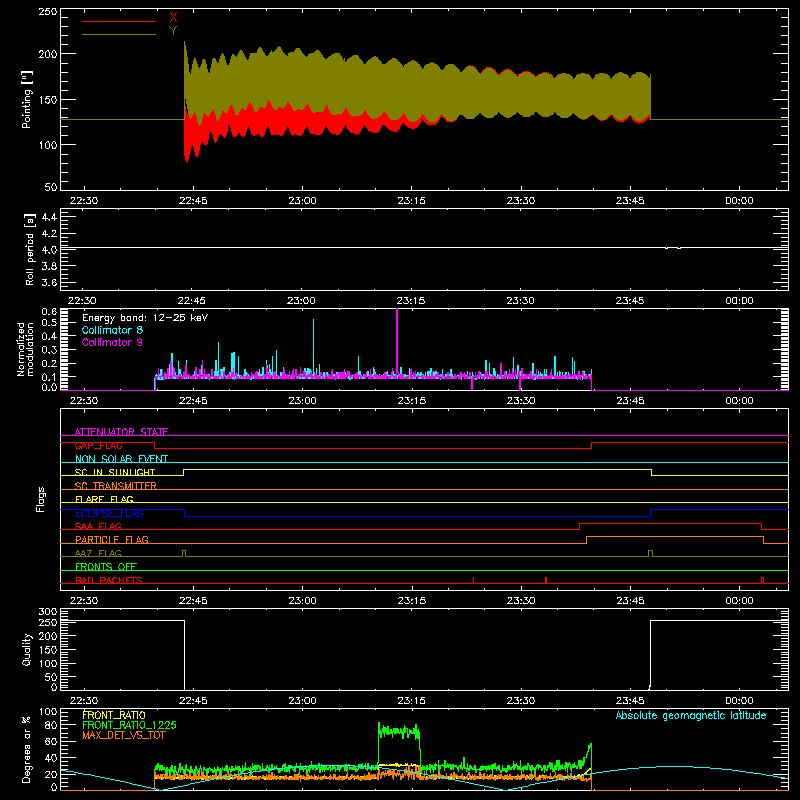Click the '300' tick on Quality axis
The height and width of the screenshot is (800, 800).
pos(48,612)
